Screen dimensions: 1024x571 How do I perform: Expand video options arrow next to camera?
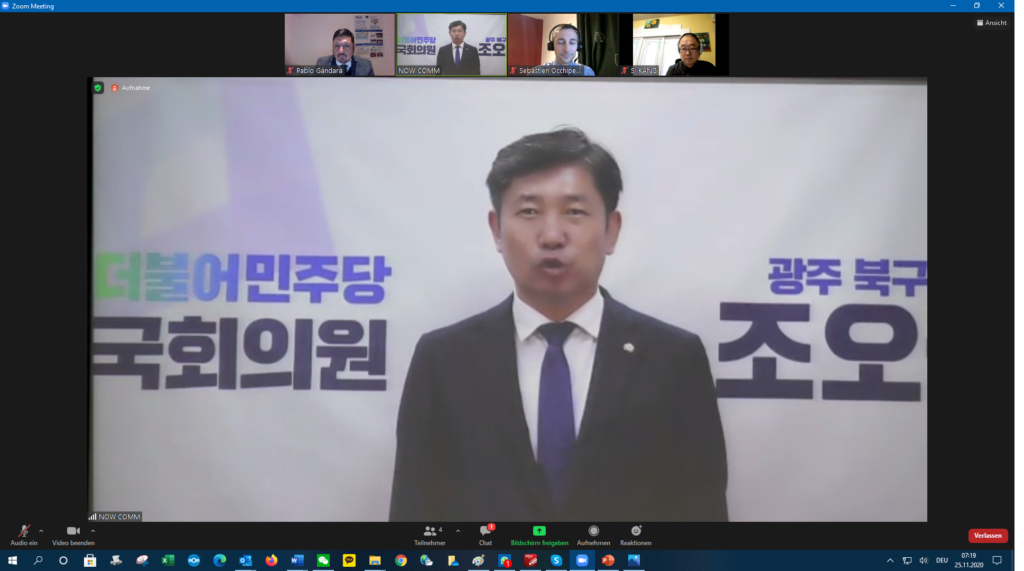click(x=93, y=531)
